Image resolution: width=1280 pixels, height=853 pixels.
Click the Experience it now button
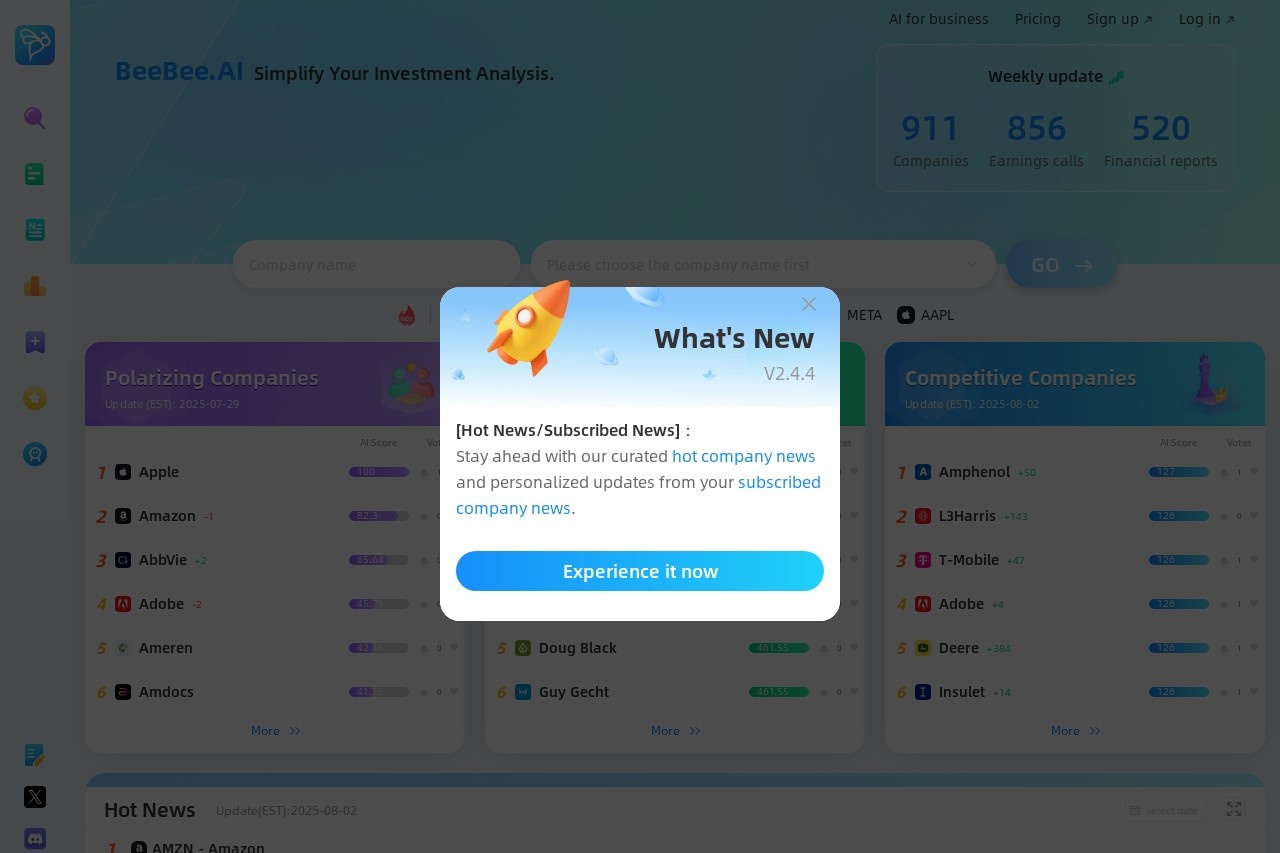tap(640, 571)
